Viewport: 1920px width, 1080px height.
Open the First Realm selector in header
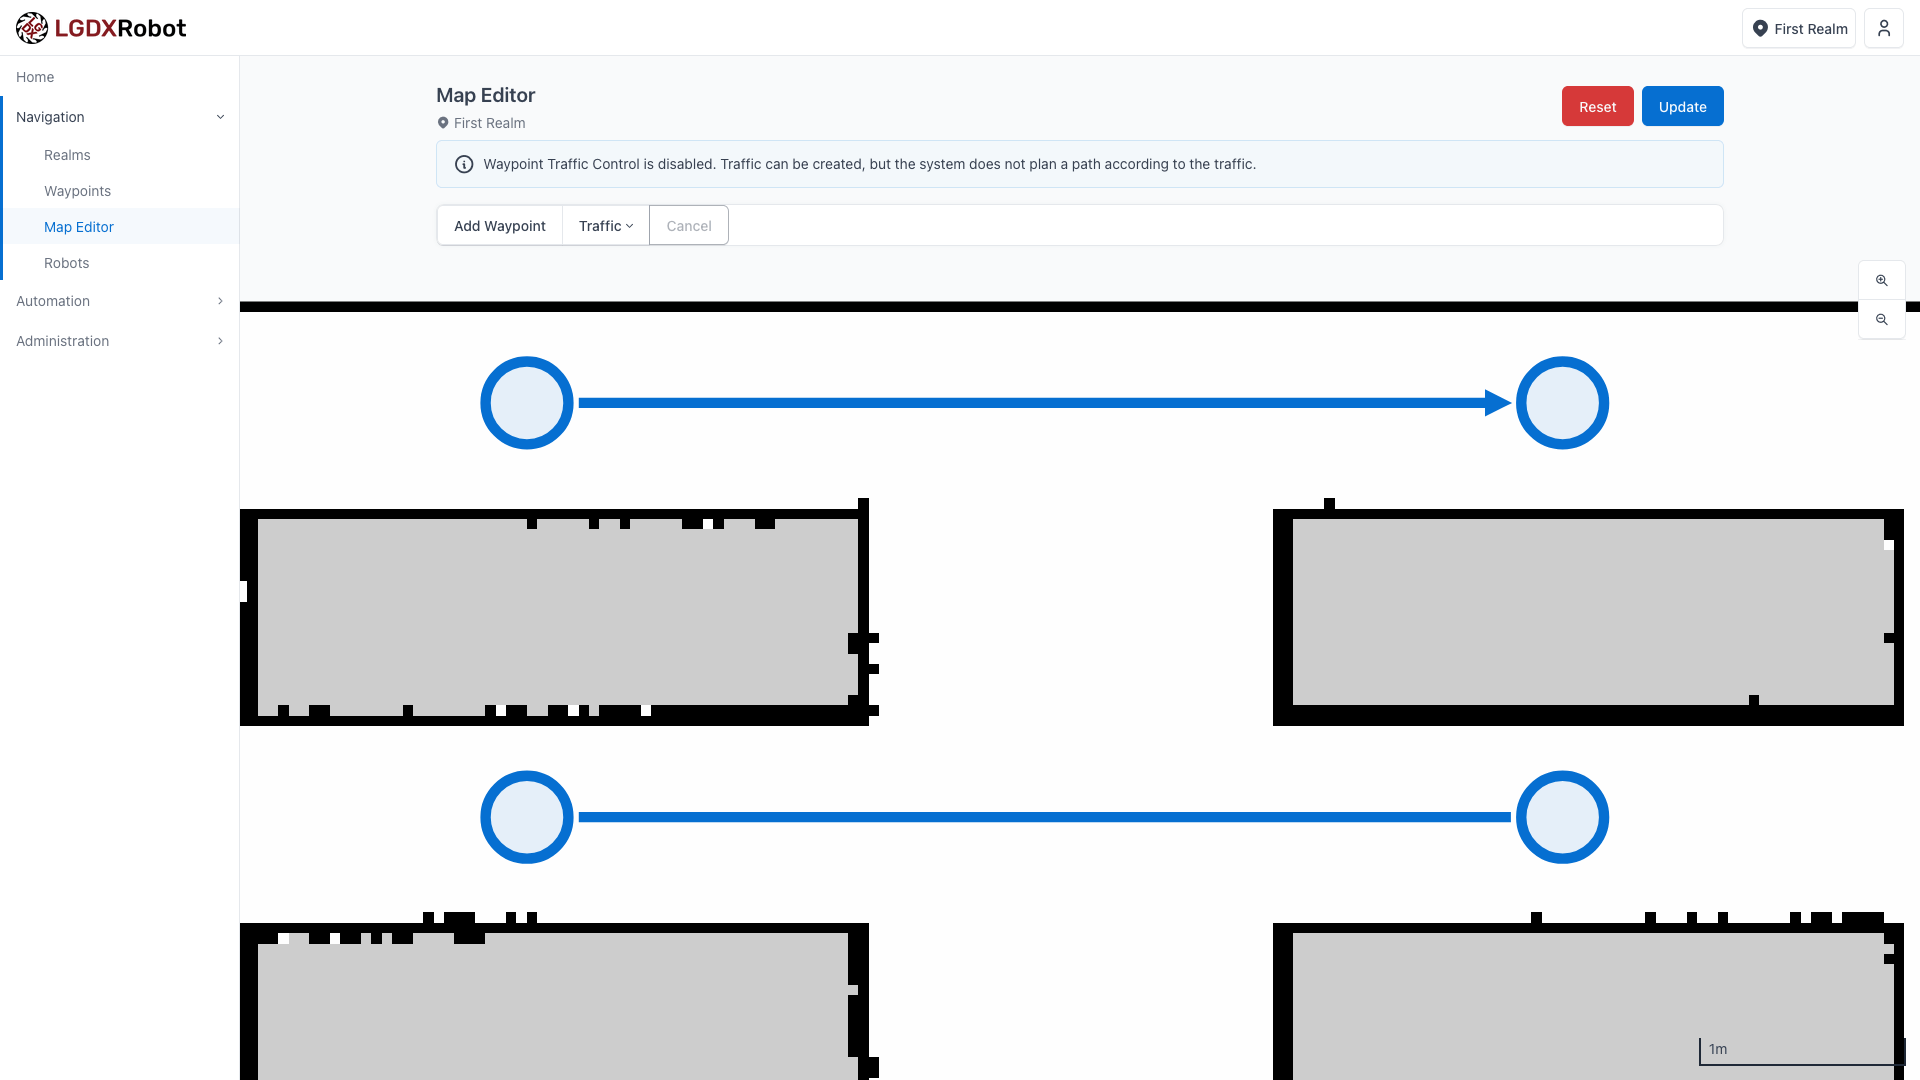pyautogui.click(x=1798, y=28)
